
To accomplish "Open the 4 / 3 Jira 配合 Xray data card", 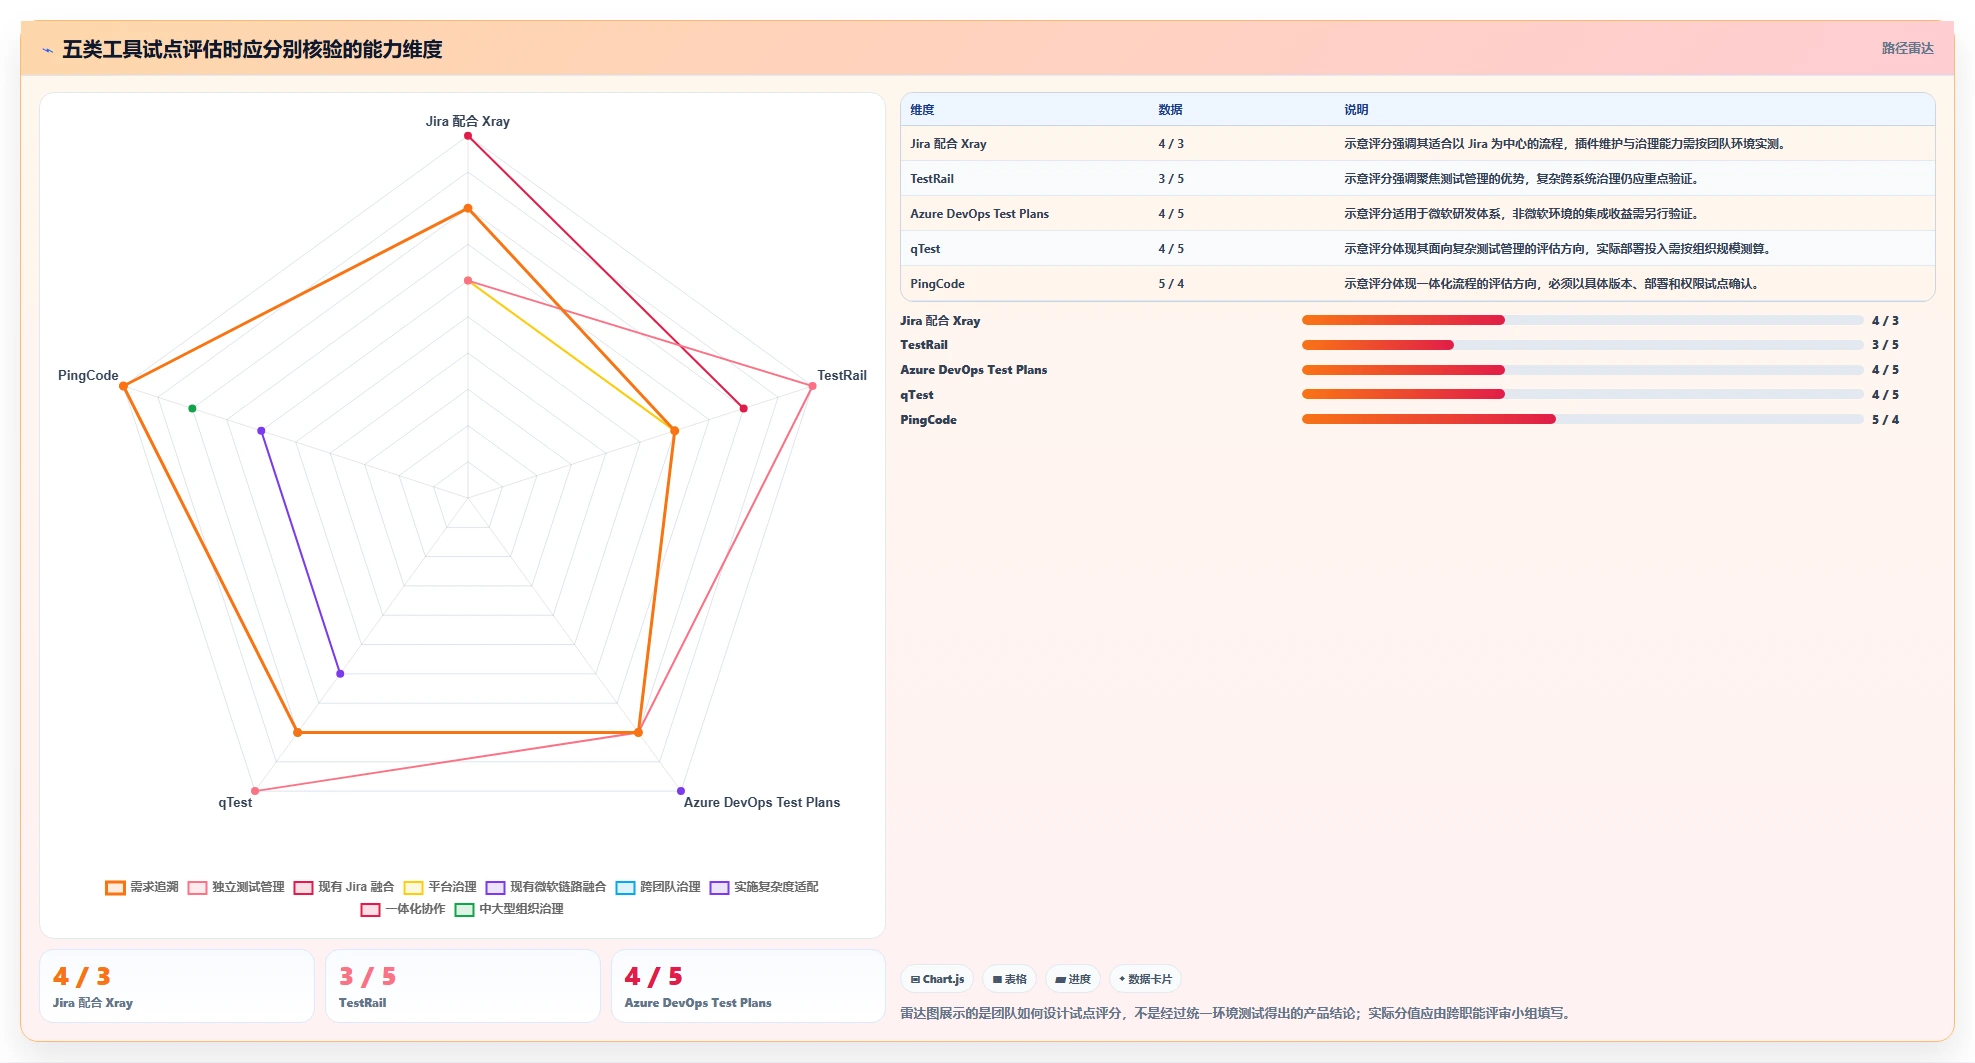I will point(177,986).
